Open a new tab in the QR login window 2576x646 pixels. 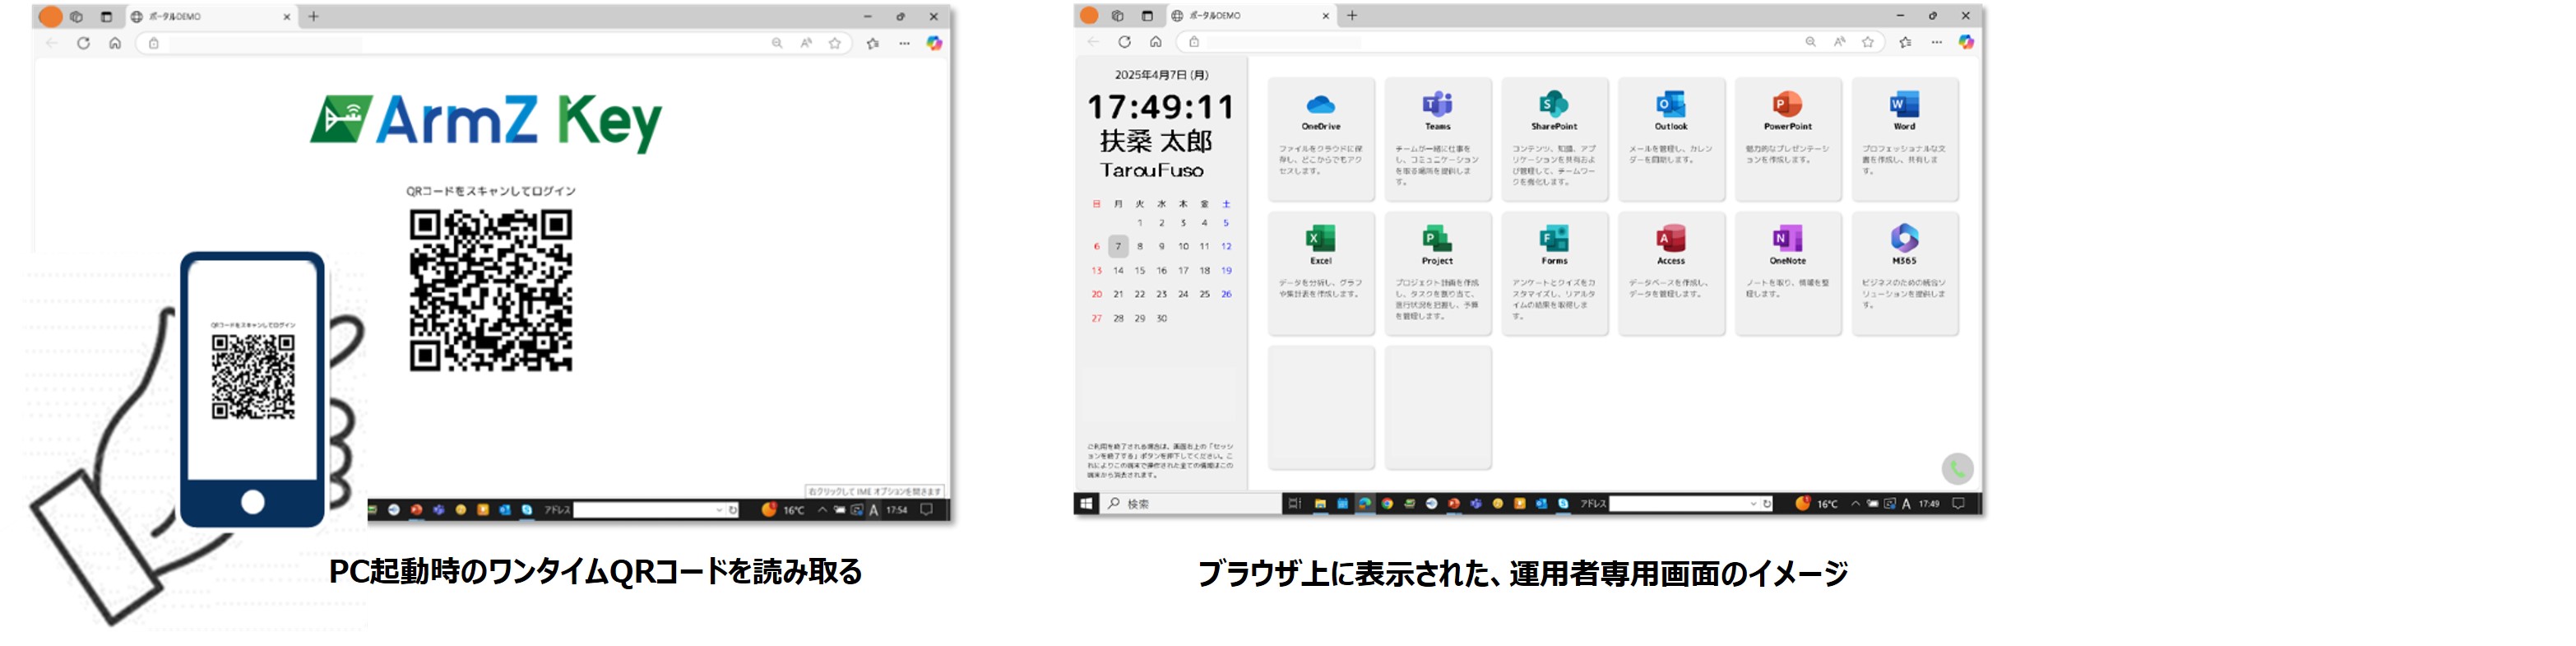pyautogui.click(x=313, y=16)
